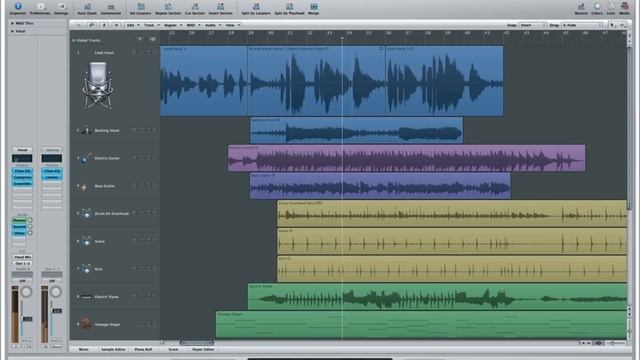640x360 pixels.
Task: Expand the MIDI Thru inspector section
Action: pyautogui.click(x=13, y=23)
